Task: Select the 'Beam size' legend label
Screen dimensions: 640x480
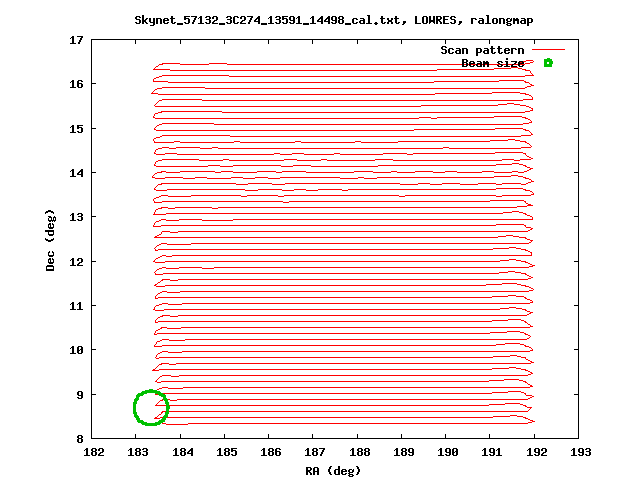Action: 493,63
